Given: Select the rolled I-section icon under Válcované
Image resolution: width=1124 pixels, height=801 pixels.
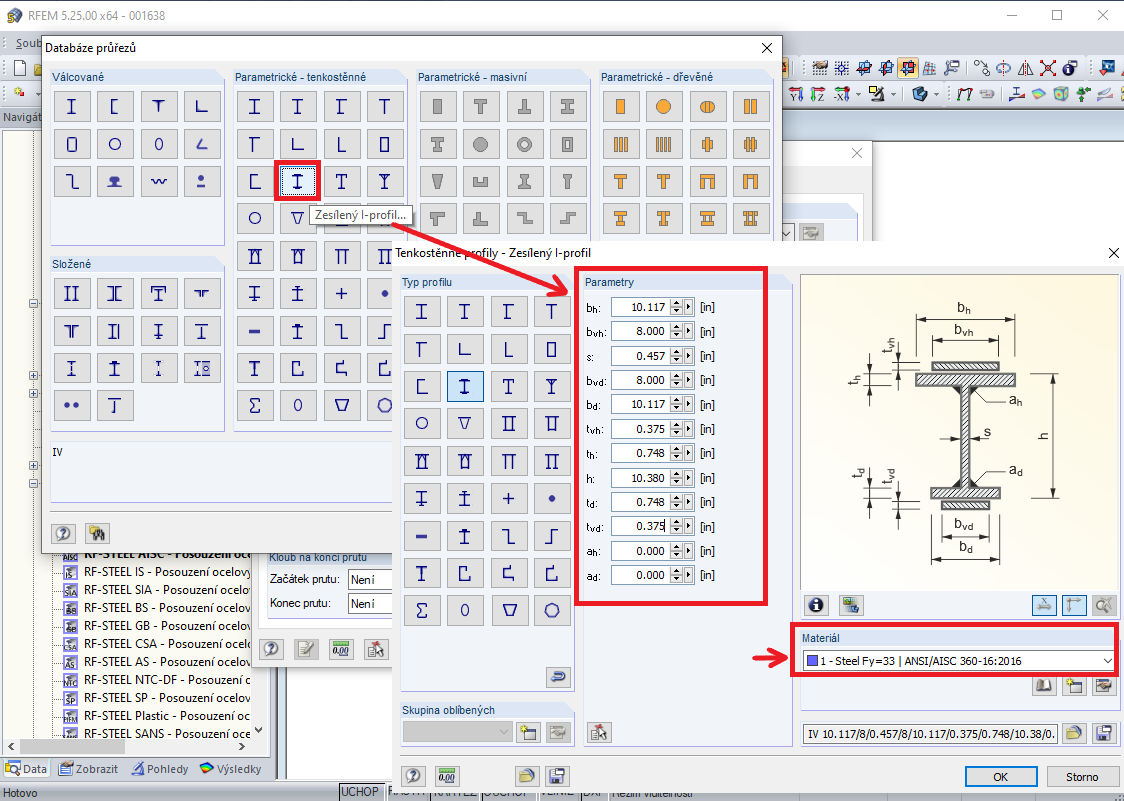Looking at the screenshot, I should click(72, 107).
